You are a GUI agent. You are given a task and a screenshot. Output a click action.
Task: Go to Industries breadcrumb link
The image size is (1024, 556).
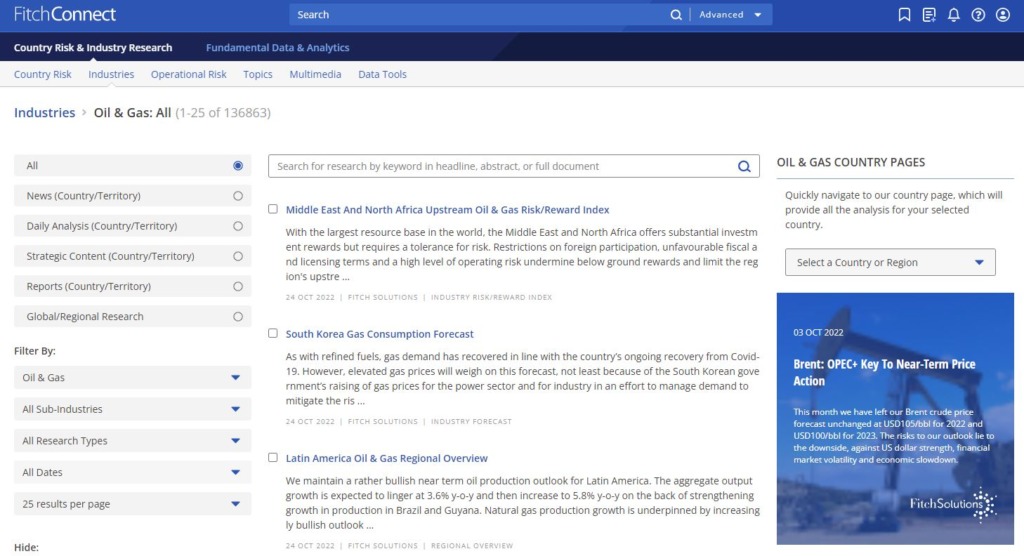tap(44, 113)
